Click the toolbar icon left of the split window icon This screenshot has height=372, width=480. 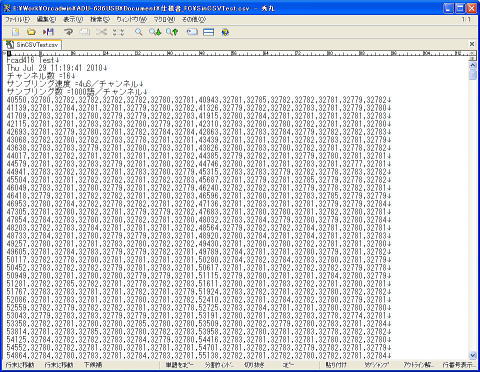click(x=192, y=32)
